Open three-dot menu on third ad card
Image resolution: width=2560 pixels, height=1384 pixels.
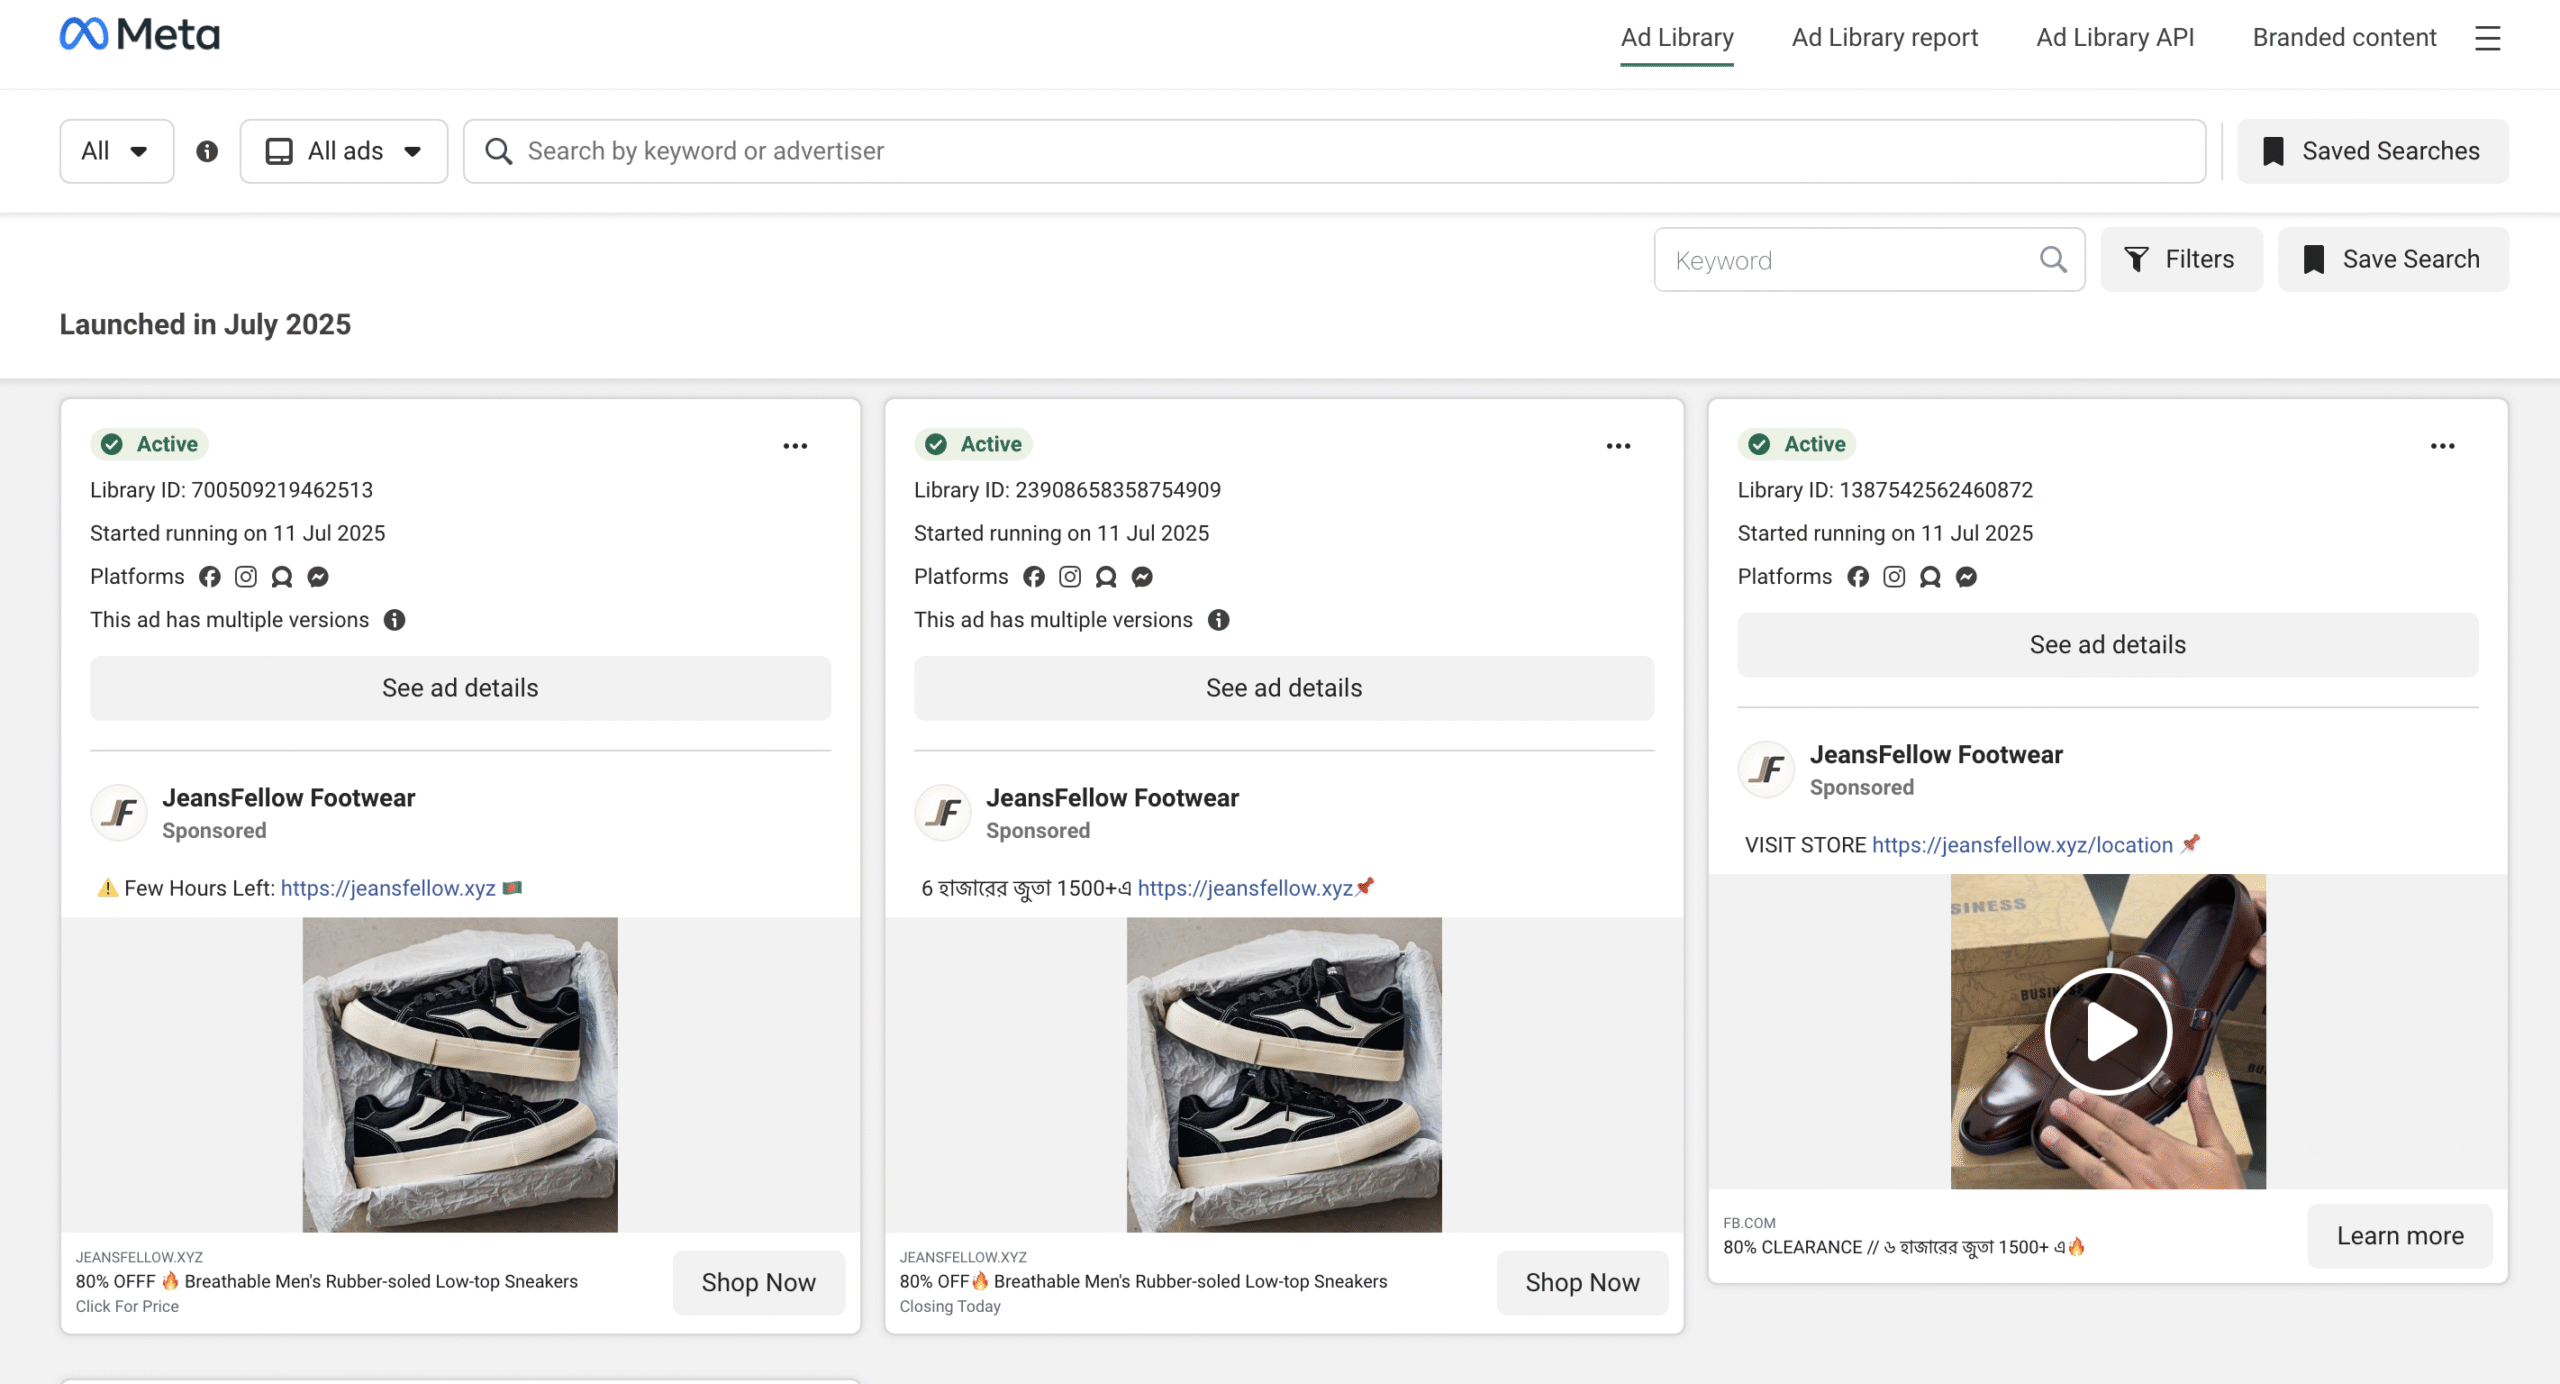click(2442, 446)
